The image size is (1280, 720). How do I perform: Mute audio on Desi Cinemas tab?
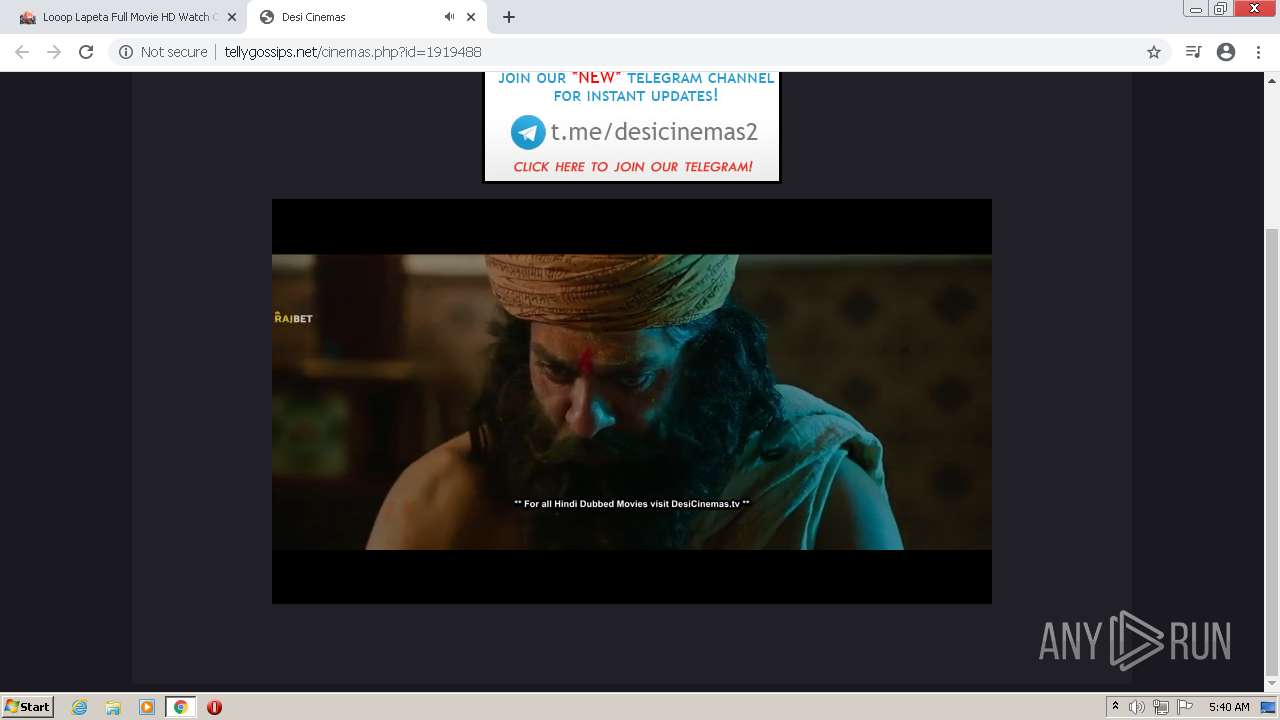click(449, 17)
